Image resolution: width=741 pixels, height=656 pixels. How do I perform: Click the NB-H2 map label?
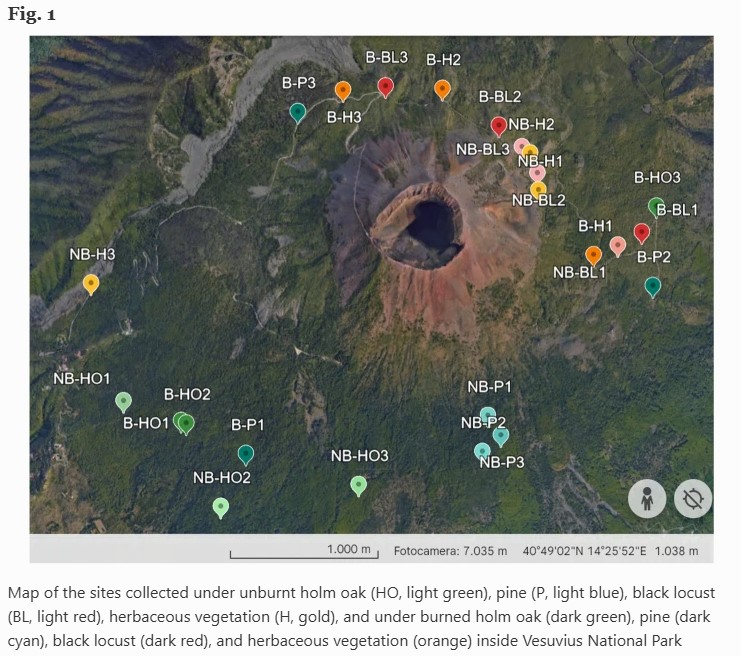(531, 124)
